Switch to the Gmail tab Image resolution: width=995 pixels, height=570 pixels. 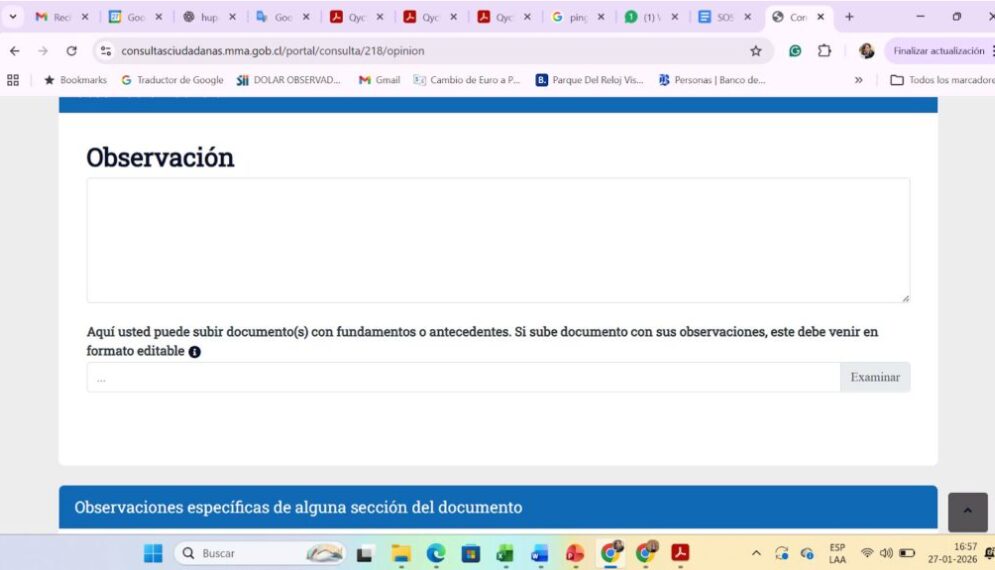60,17
